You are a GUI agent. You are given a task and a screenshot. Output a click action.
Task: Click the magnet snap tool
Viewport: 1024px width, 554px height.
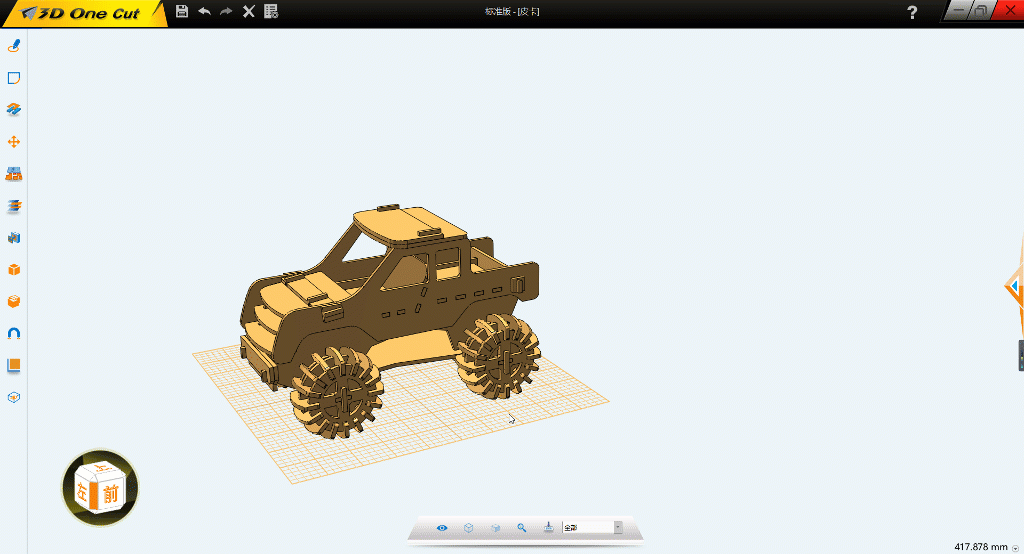(14, 333)
